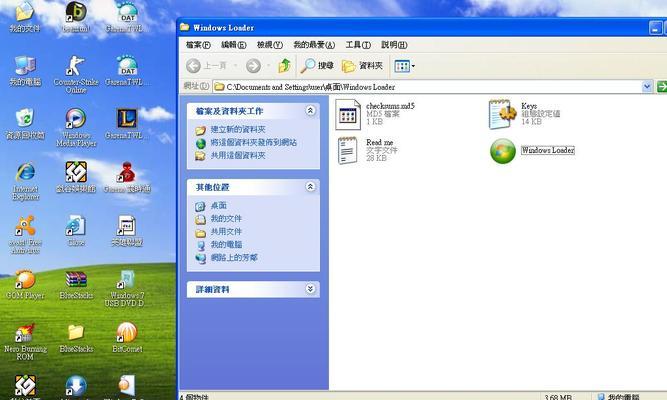Open the 我的最愛(A) menu
Image resolution: width=667 pixels, height=400 pixels.
pyautogui.click(x=314, y=45)
